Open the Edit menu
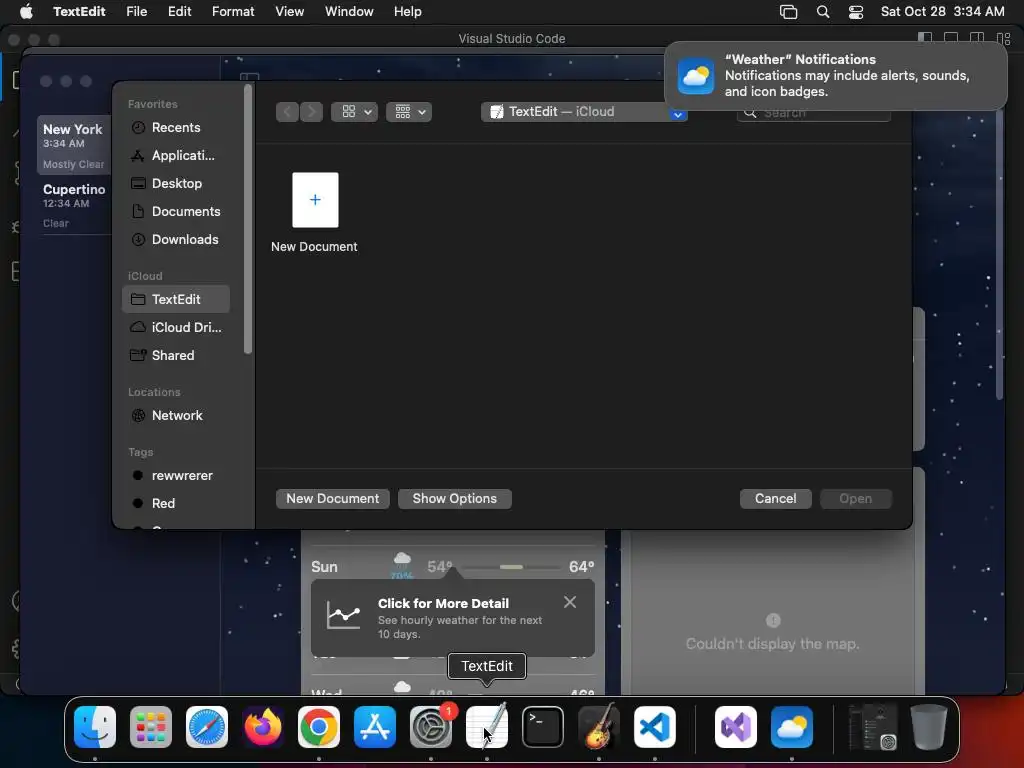This screenshot has width=1024, height=768. pos(180,12)
